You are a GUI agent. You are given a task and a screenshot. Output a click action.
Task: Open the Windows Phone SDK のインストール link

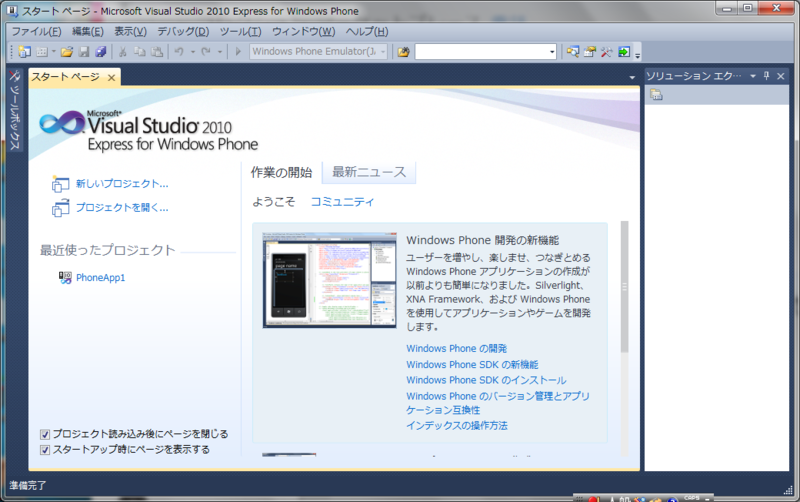(486, 380)
